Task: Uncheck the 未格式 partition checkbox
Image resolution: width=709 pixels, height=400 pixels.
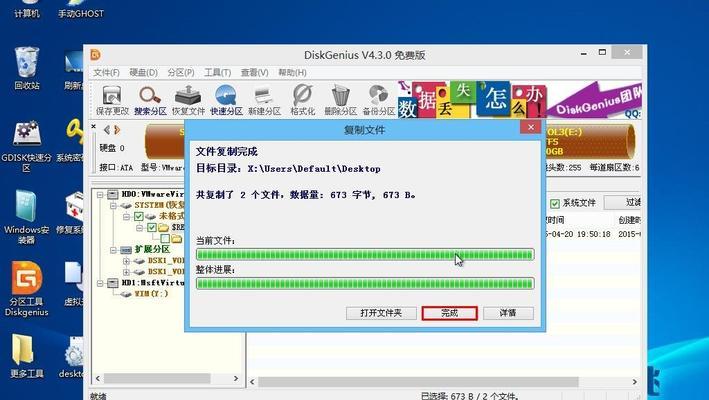Action: (139, 217)
